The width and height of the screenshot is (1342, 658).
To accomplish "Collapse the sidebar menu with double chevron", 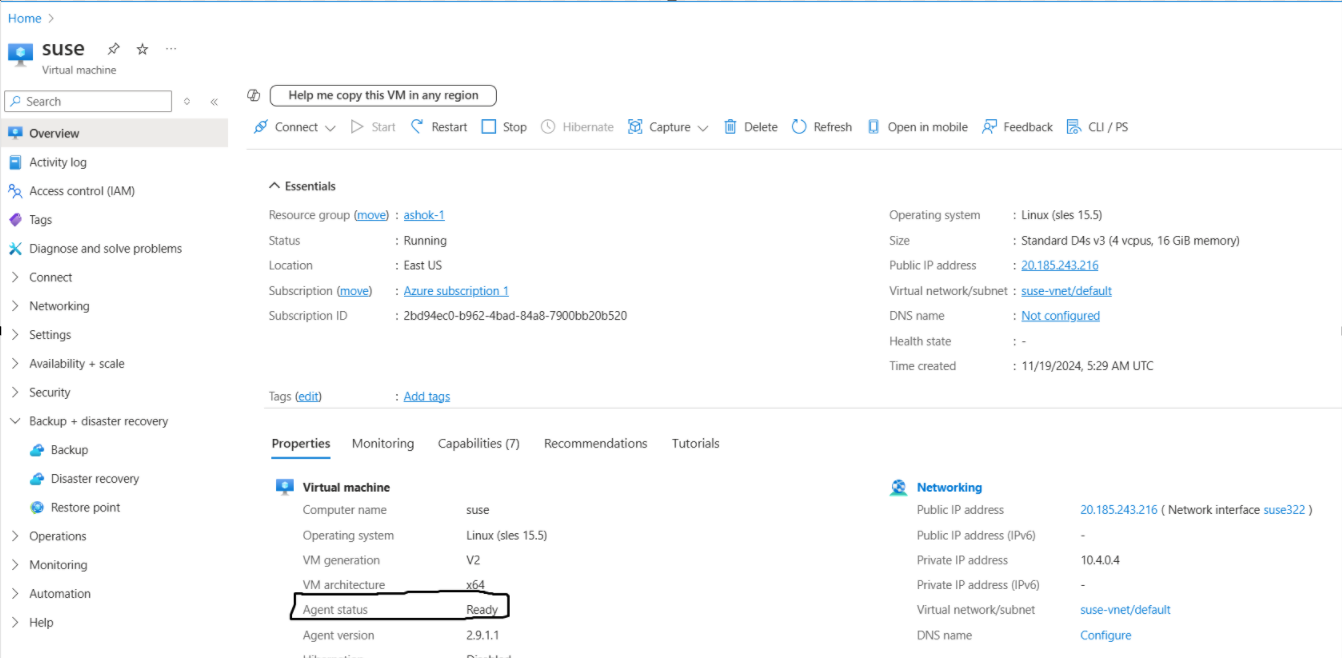I will click(214, 102).
